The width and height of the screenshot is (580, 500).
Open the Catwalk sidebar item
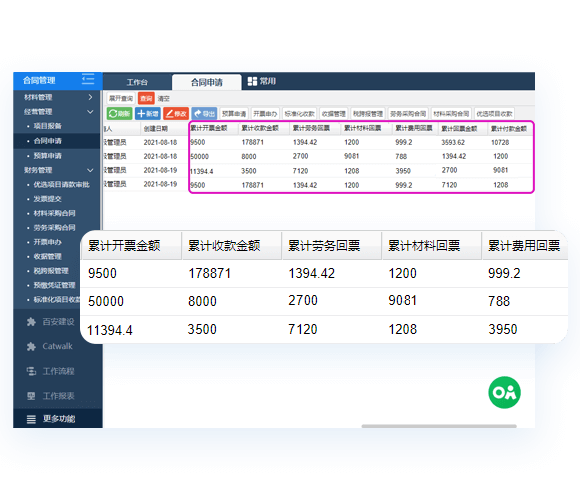50,347
